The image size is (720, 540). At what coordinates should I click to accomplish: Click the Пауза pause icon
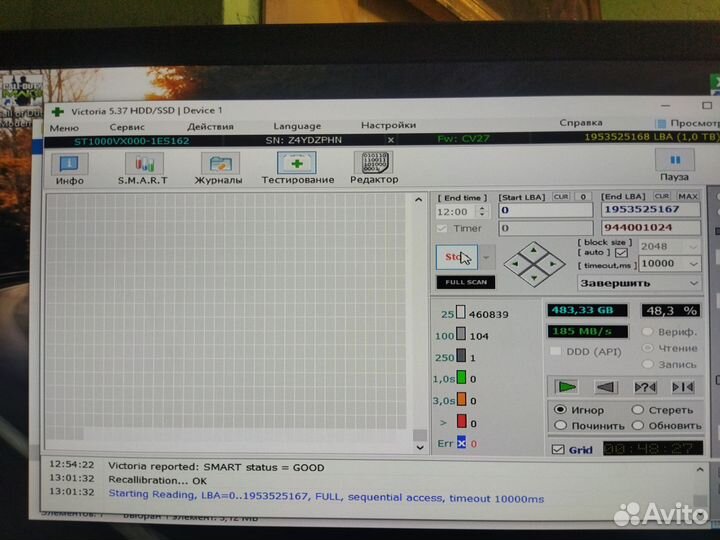click(x=675, y=160)
